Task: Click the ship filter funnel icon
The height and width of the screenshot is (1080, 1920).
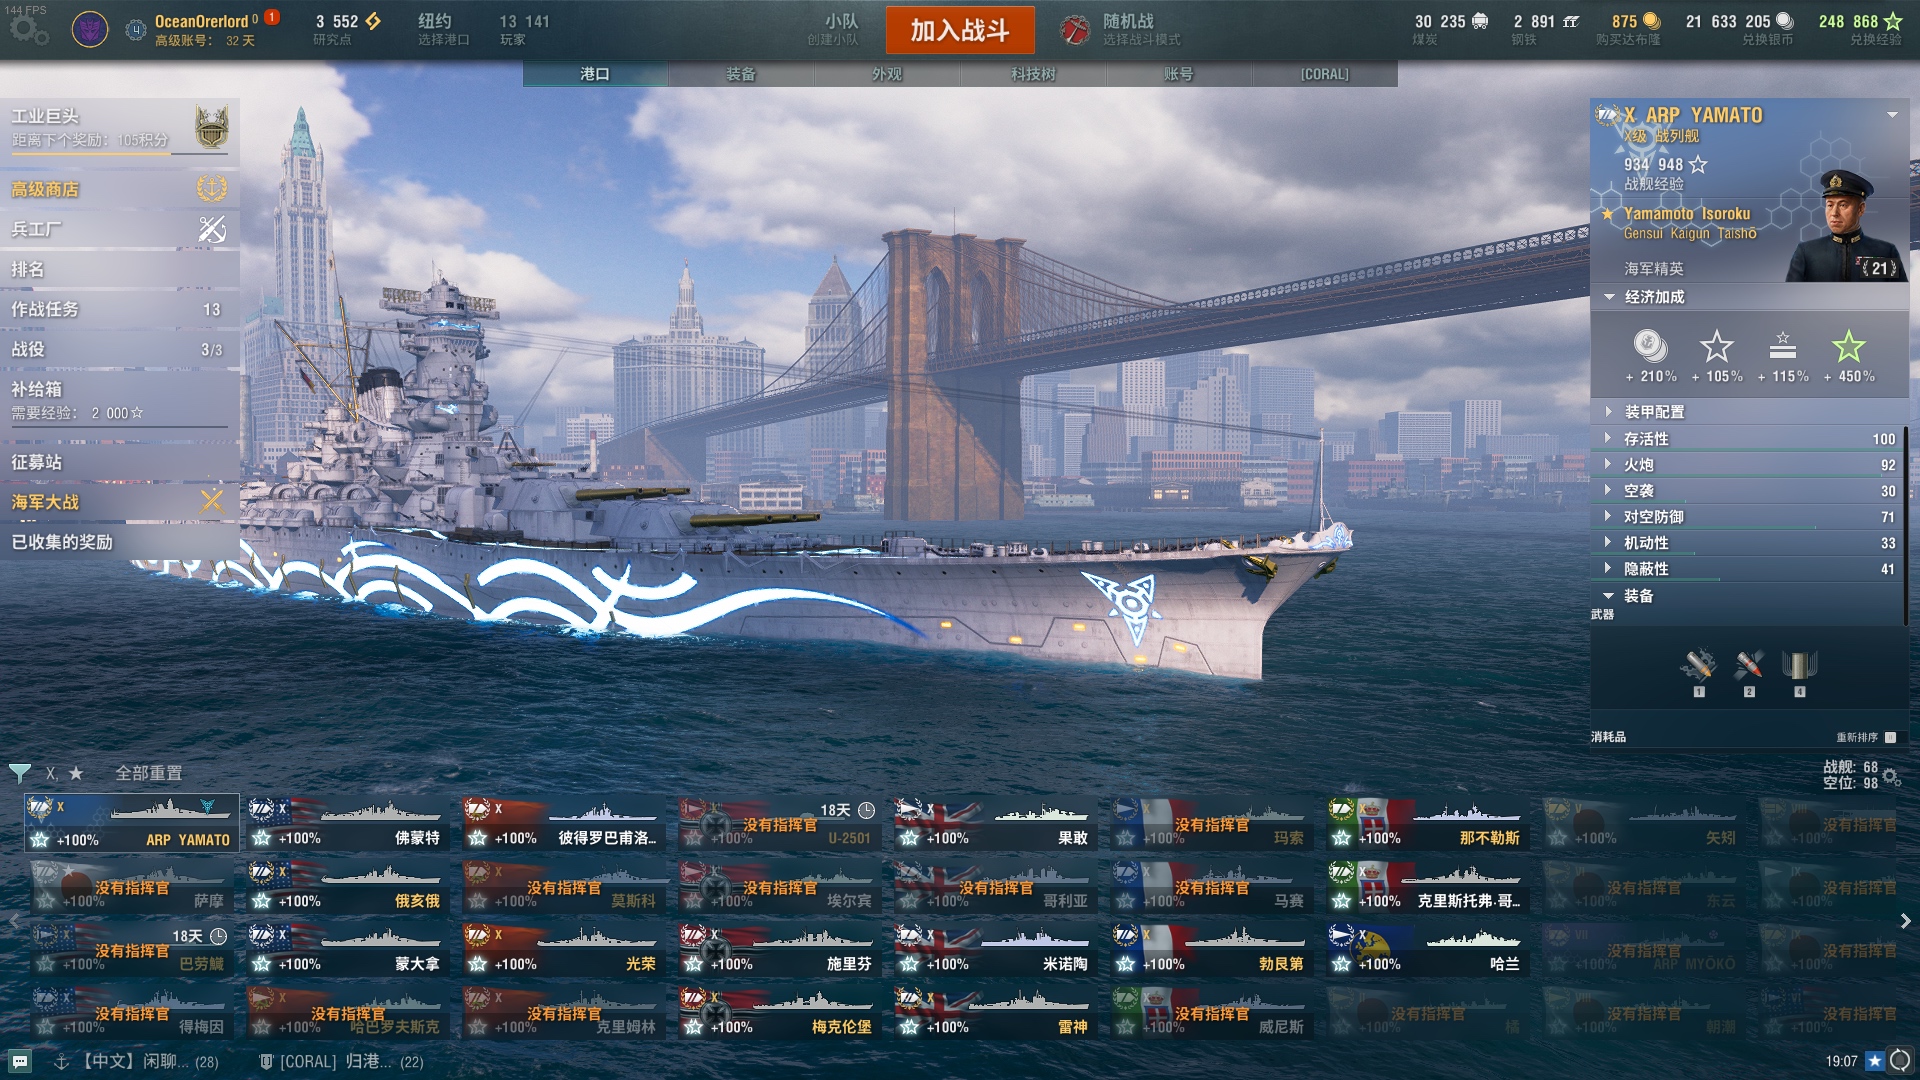Action: pos(19,773)
